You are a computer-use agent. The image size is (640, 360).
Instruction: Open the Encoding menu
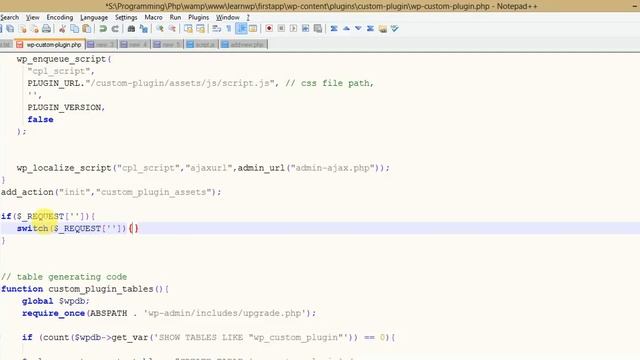pyautogui.click(x=60, y=17)
